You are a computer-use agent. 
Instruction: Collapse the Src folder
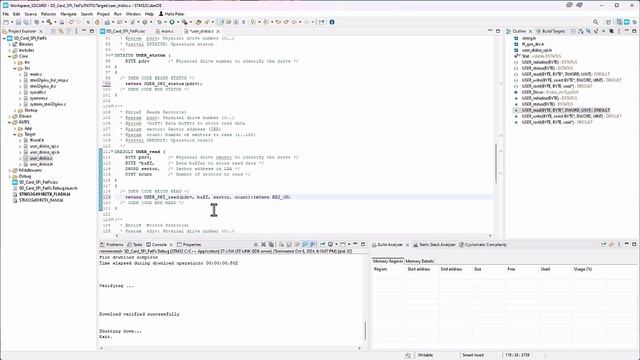[x=15, y=68]
